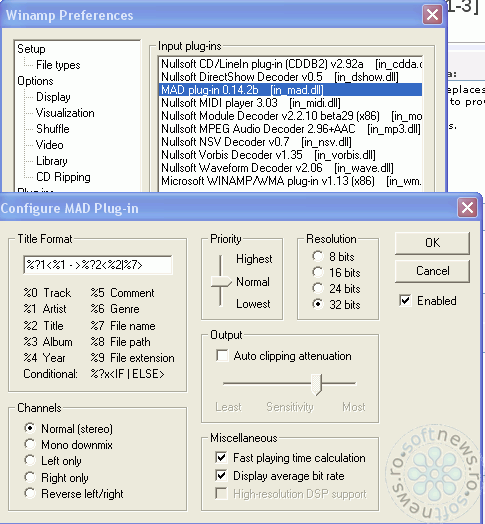Click the Title Format text field

98,265
